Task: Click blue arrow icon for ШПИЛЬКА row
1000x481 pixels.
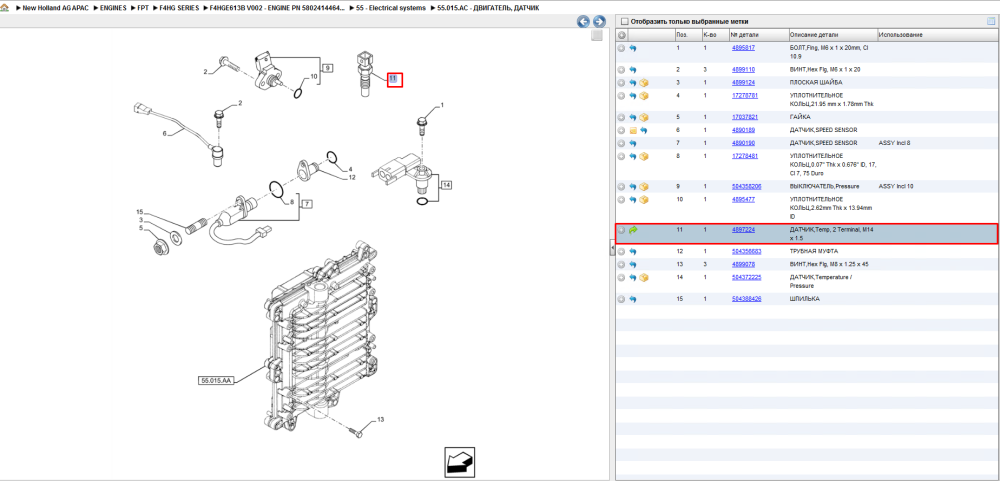Action: (x=633, y=299)
